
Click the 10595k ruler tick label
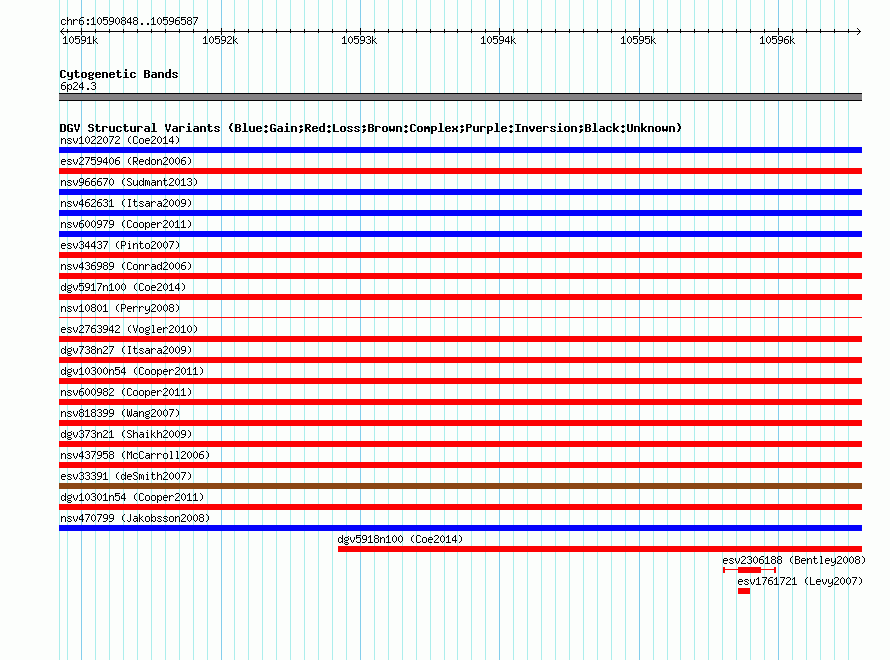click(637, 40)
